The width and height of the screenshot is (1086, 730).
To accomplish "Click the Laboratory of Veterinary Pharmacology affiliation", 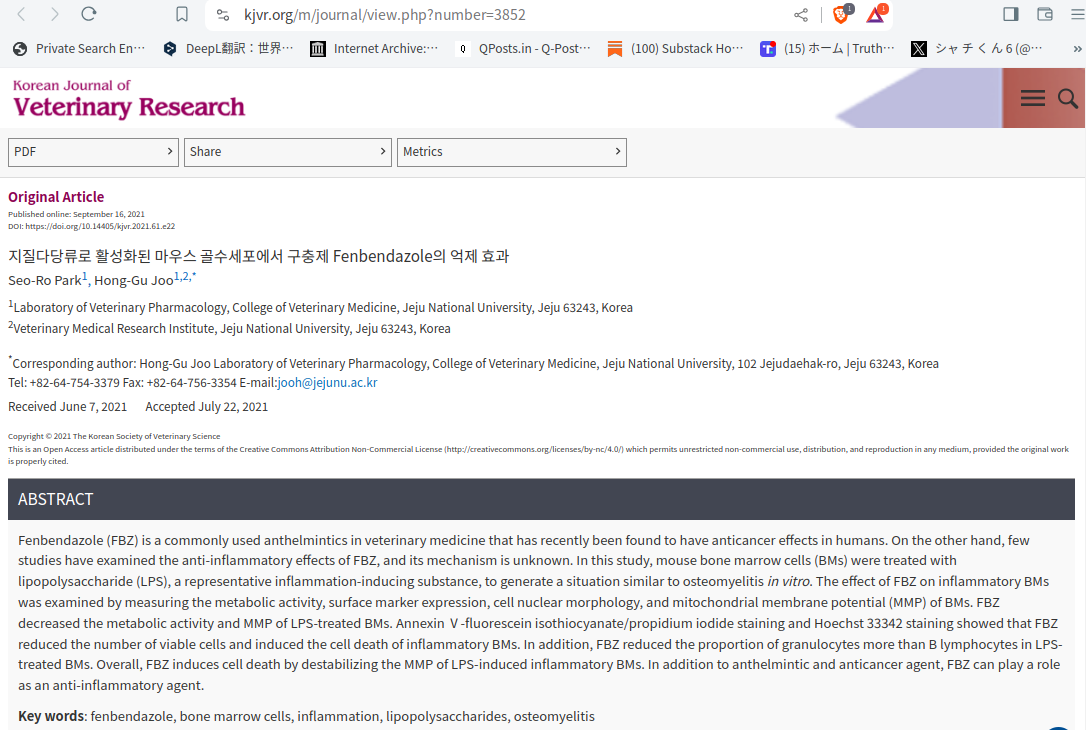I will click(323, 308).
